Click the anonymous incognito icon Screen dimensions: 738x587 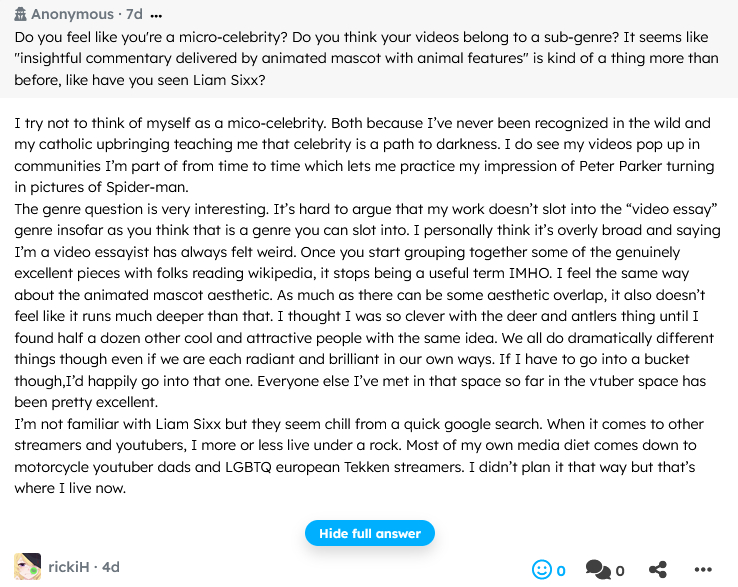[x=20, y=15]
